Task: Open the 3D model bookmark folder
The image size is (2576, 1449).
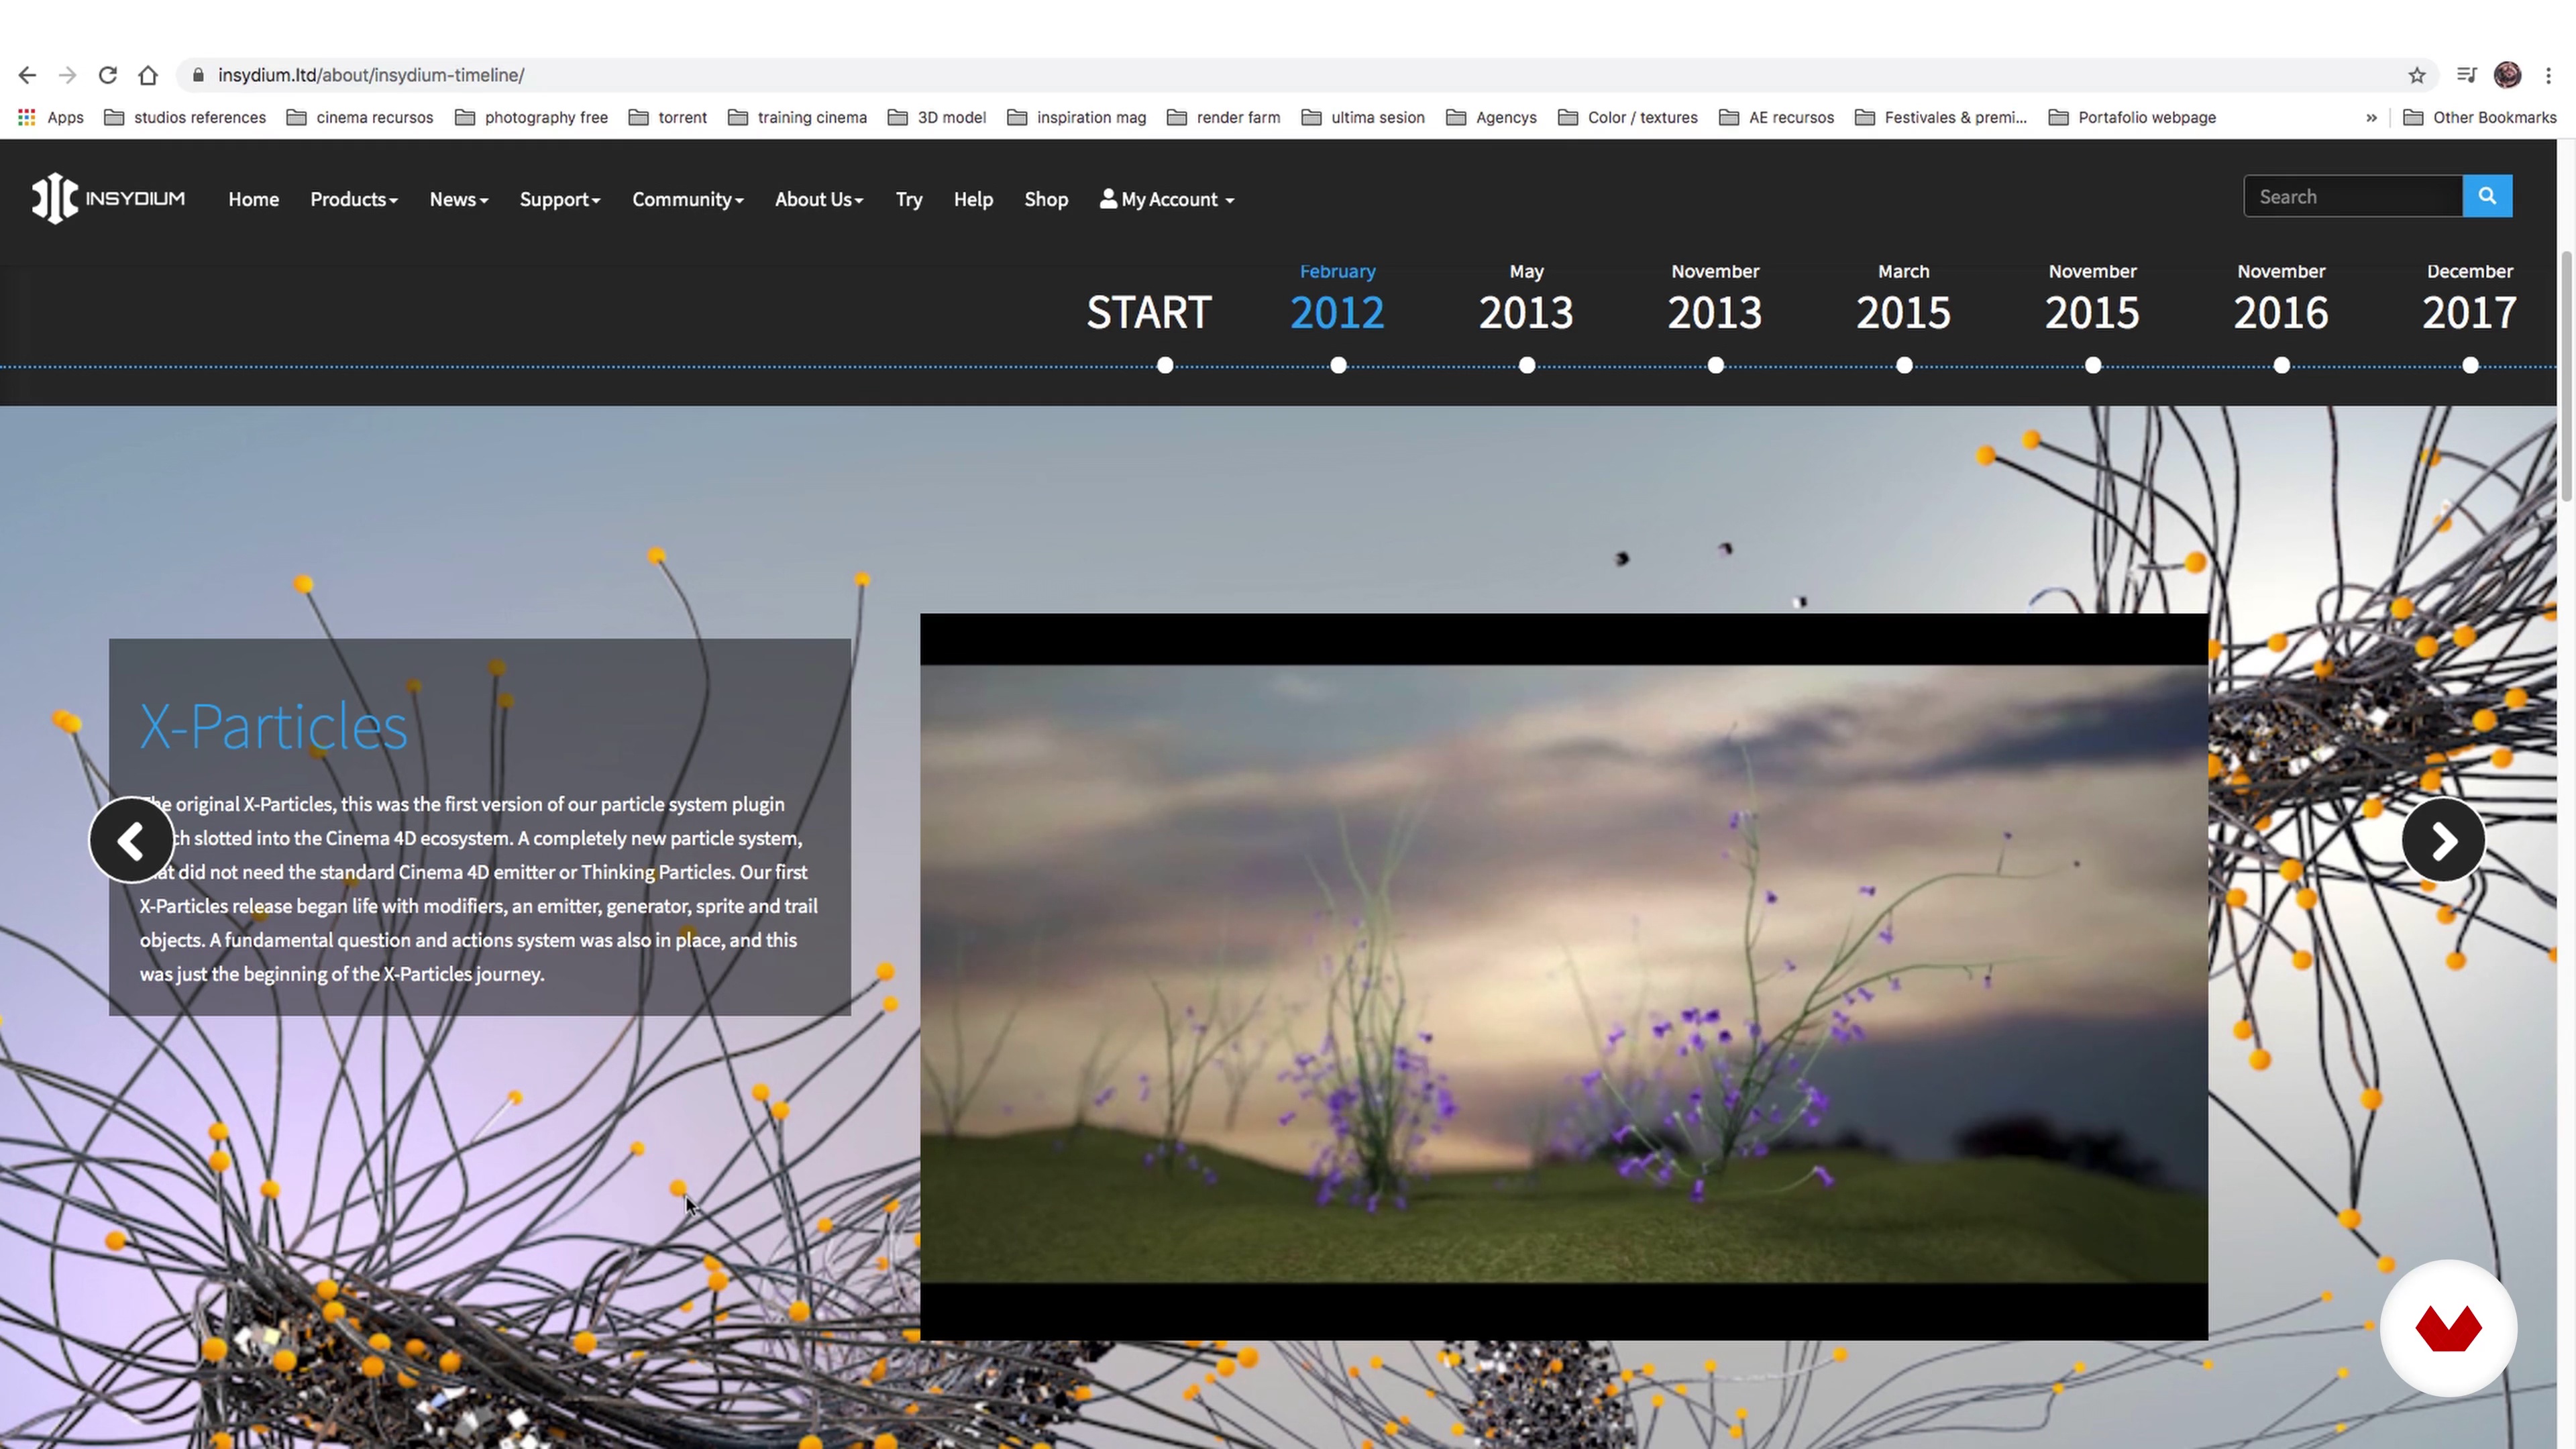Action: point(937,117)
